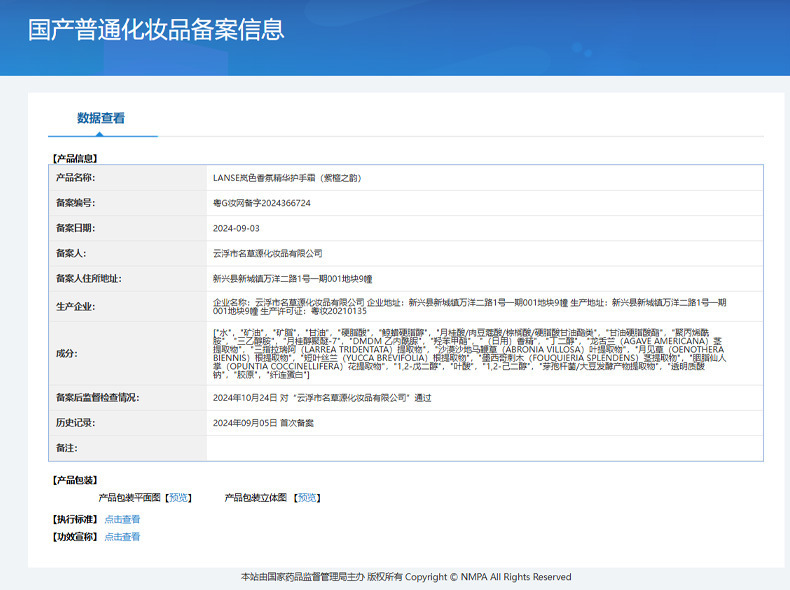This screenshot has width=790, height=590.
Task: Open 点击查看 link beside 功效宣称
Action: [x=122, y=537]
